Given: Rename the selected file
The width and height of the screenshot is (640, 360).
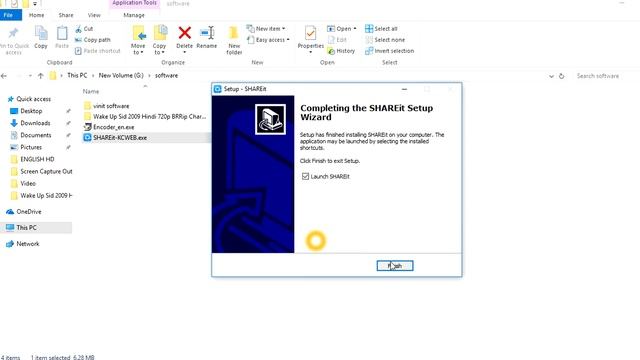Looking at the screenshot, I should [207, 38].
